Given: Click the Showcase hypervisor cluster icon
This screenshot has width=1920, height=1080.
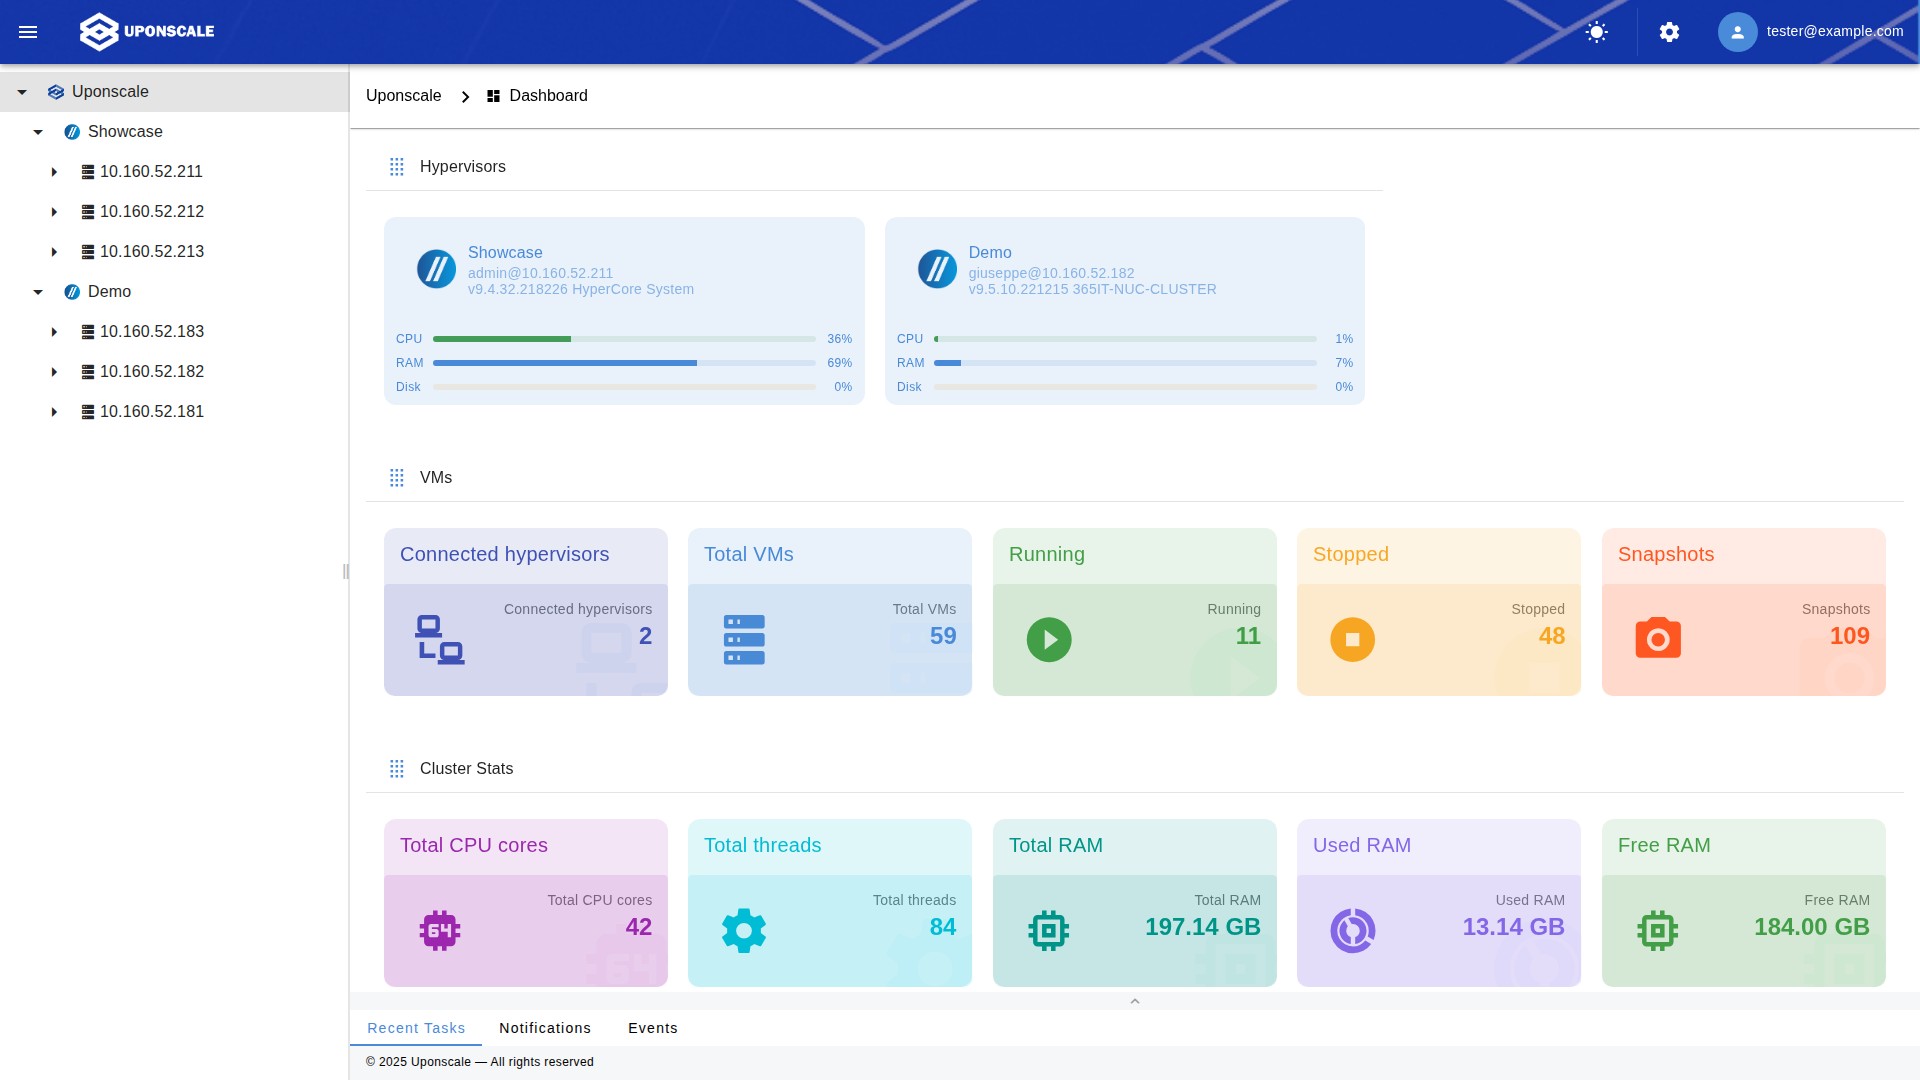Looking at the screenshot, I should coord(436,268).
